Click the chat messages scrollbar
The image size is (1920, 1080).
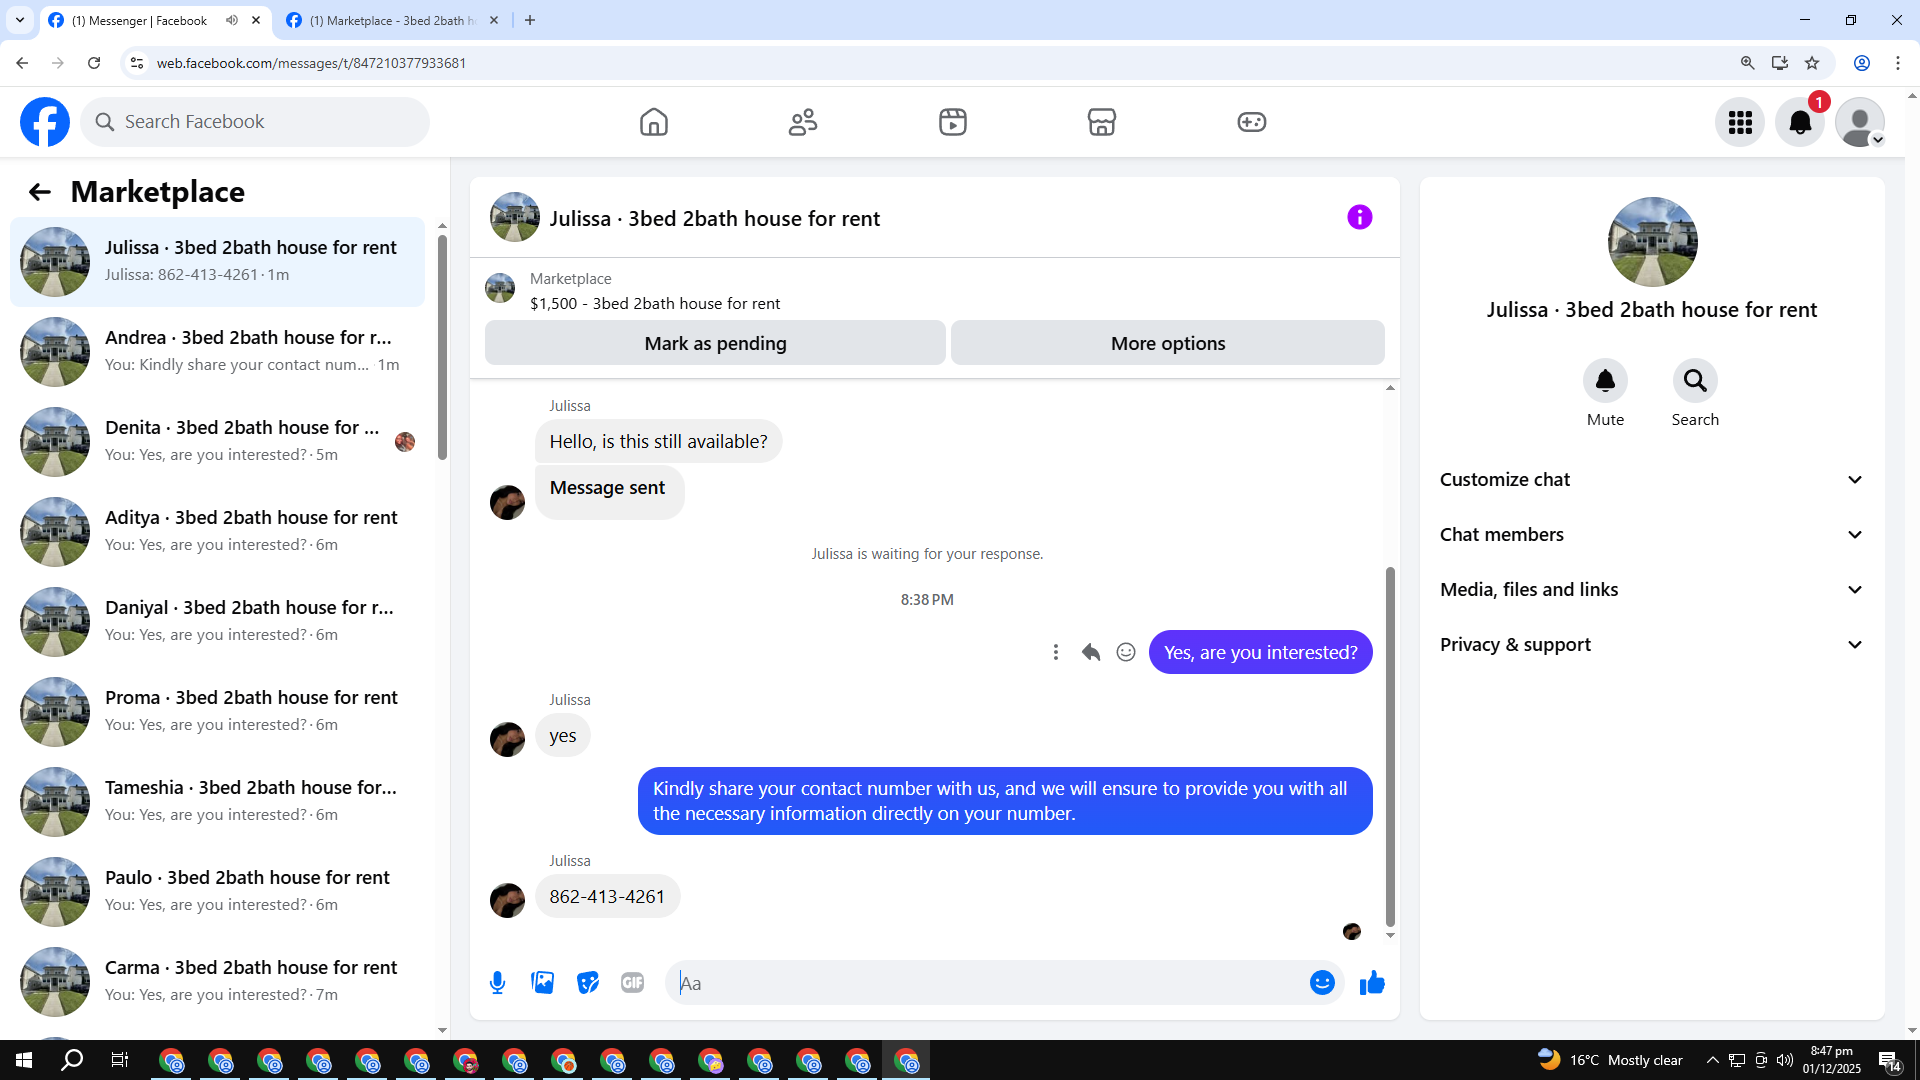point(1390,747)
